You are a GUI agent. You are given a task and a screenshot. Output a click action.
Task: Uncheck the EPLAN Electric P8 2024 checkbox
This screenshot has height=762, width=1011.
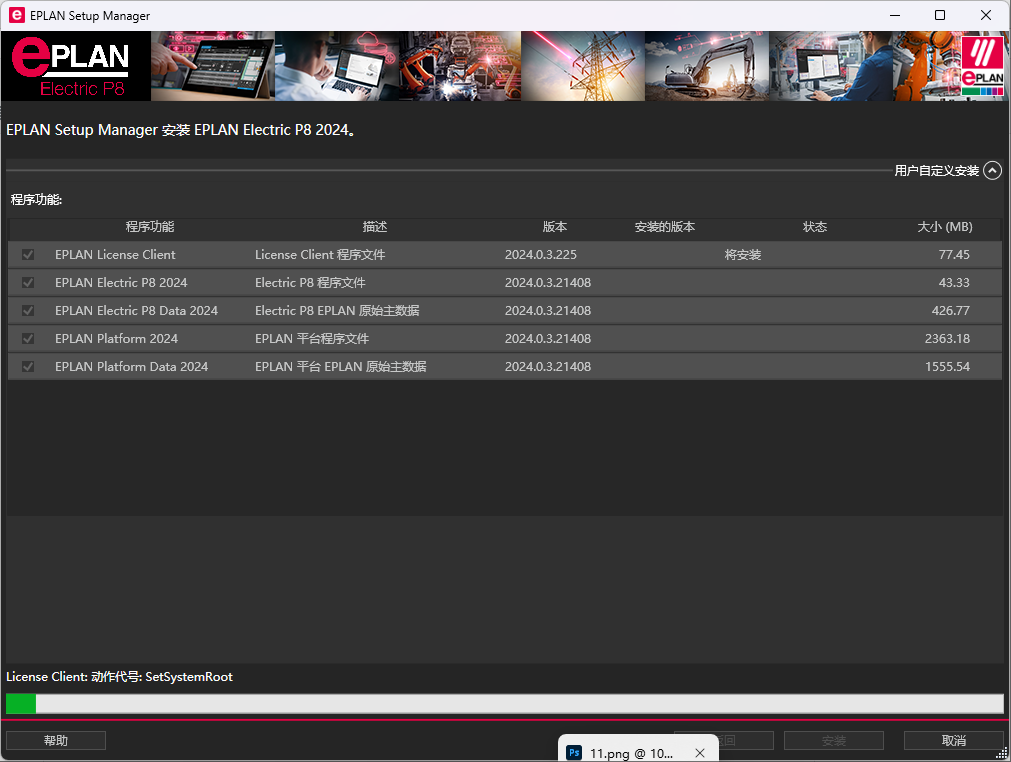coord(28,283)
